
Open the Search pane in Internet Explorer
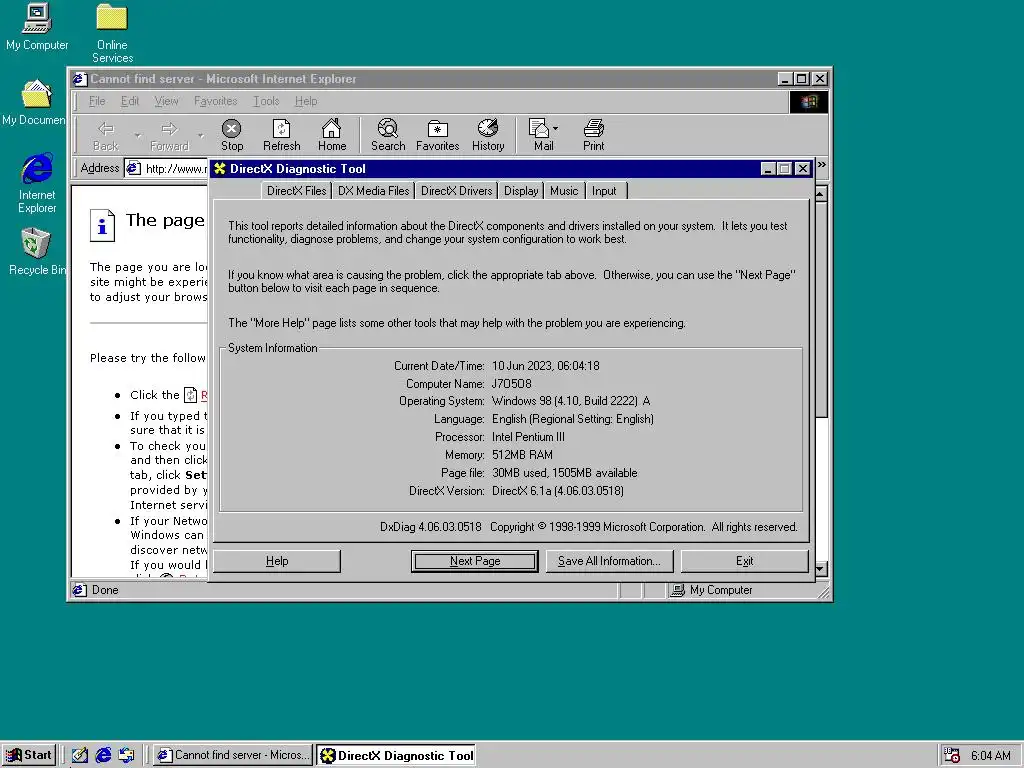click(388, 136)
